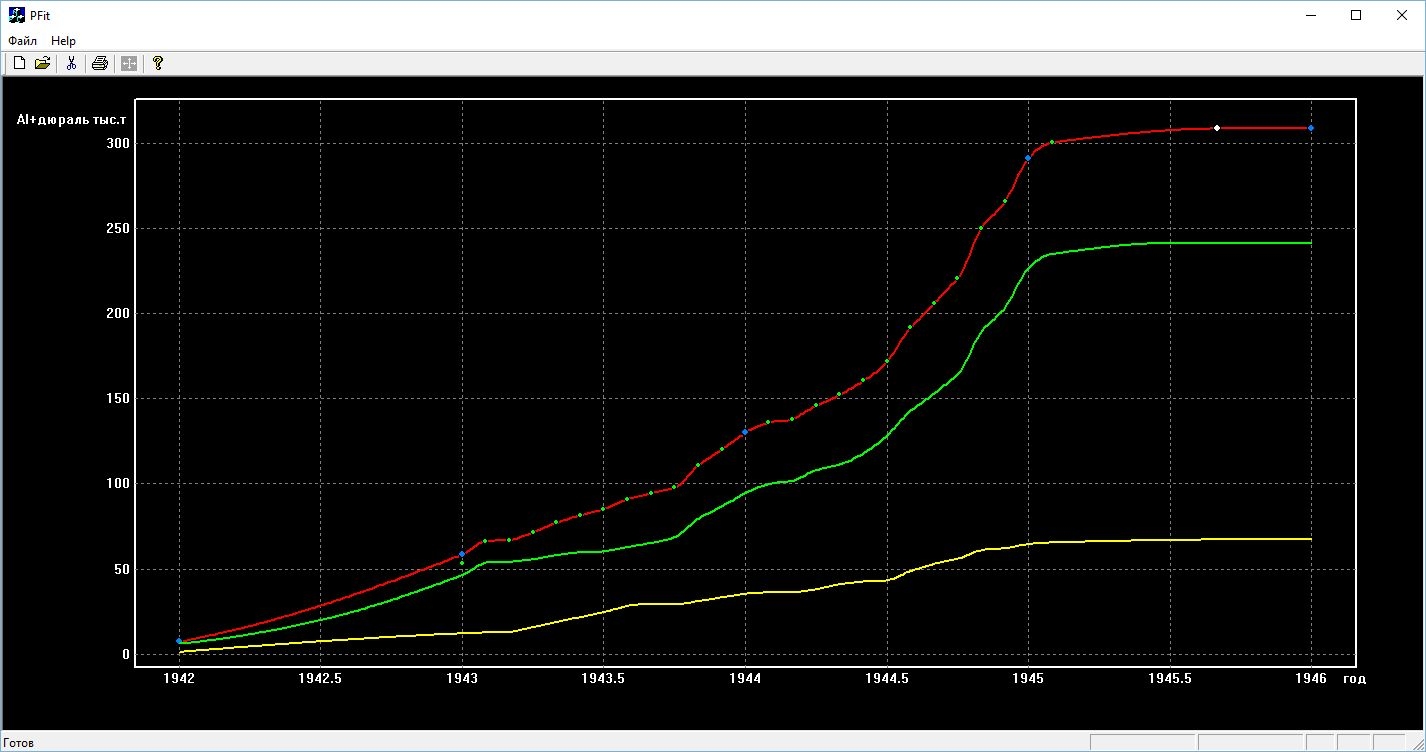Select the blue marker at year 1945
The height and width of the screenshot is (752, 1426).
[x=1028, y=158]
